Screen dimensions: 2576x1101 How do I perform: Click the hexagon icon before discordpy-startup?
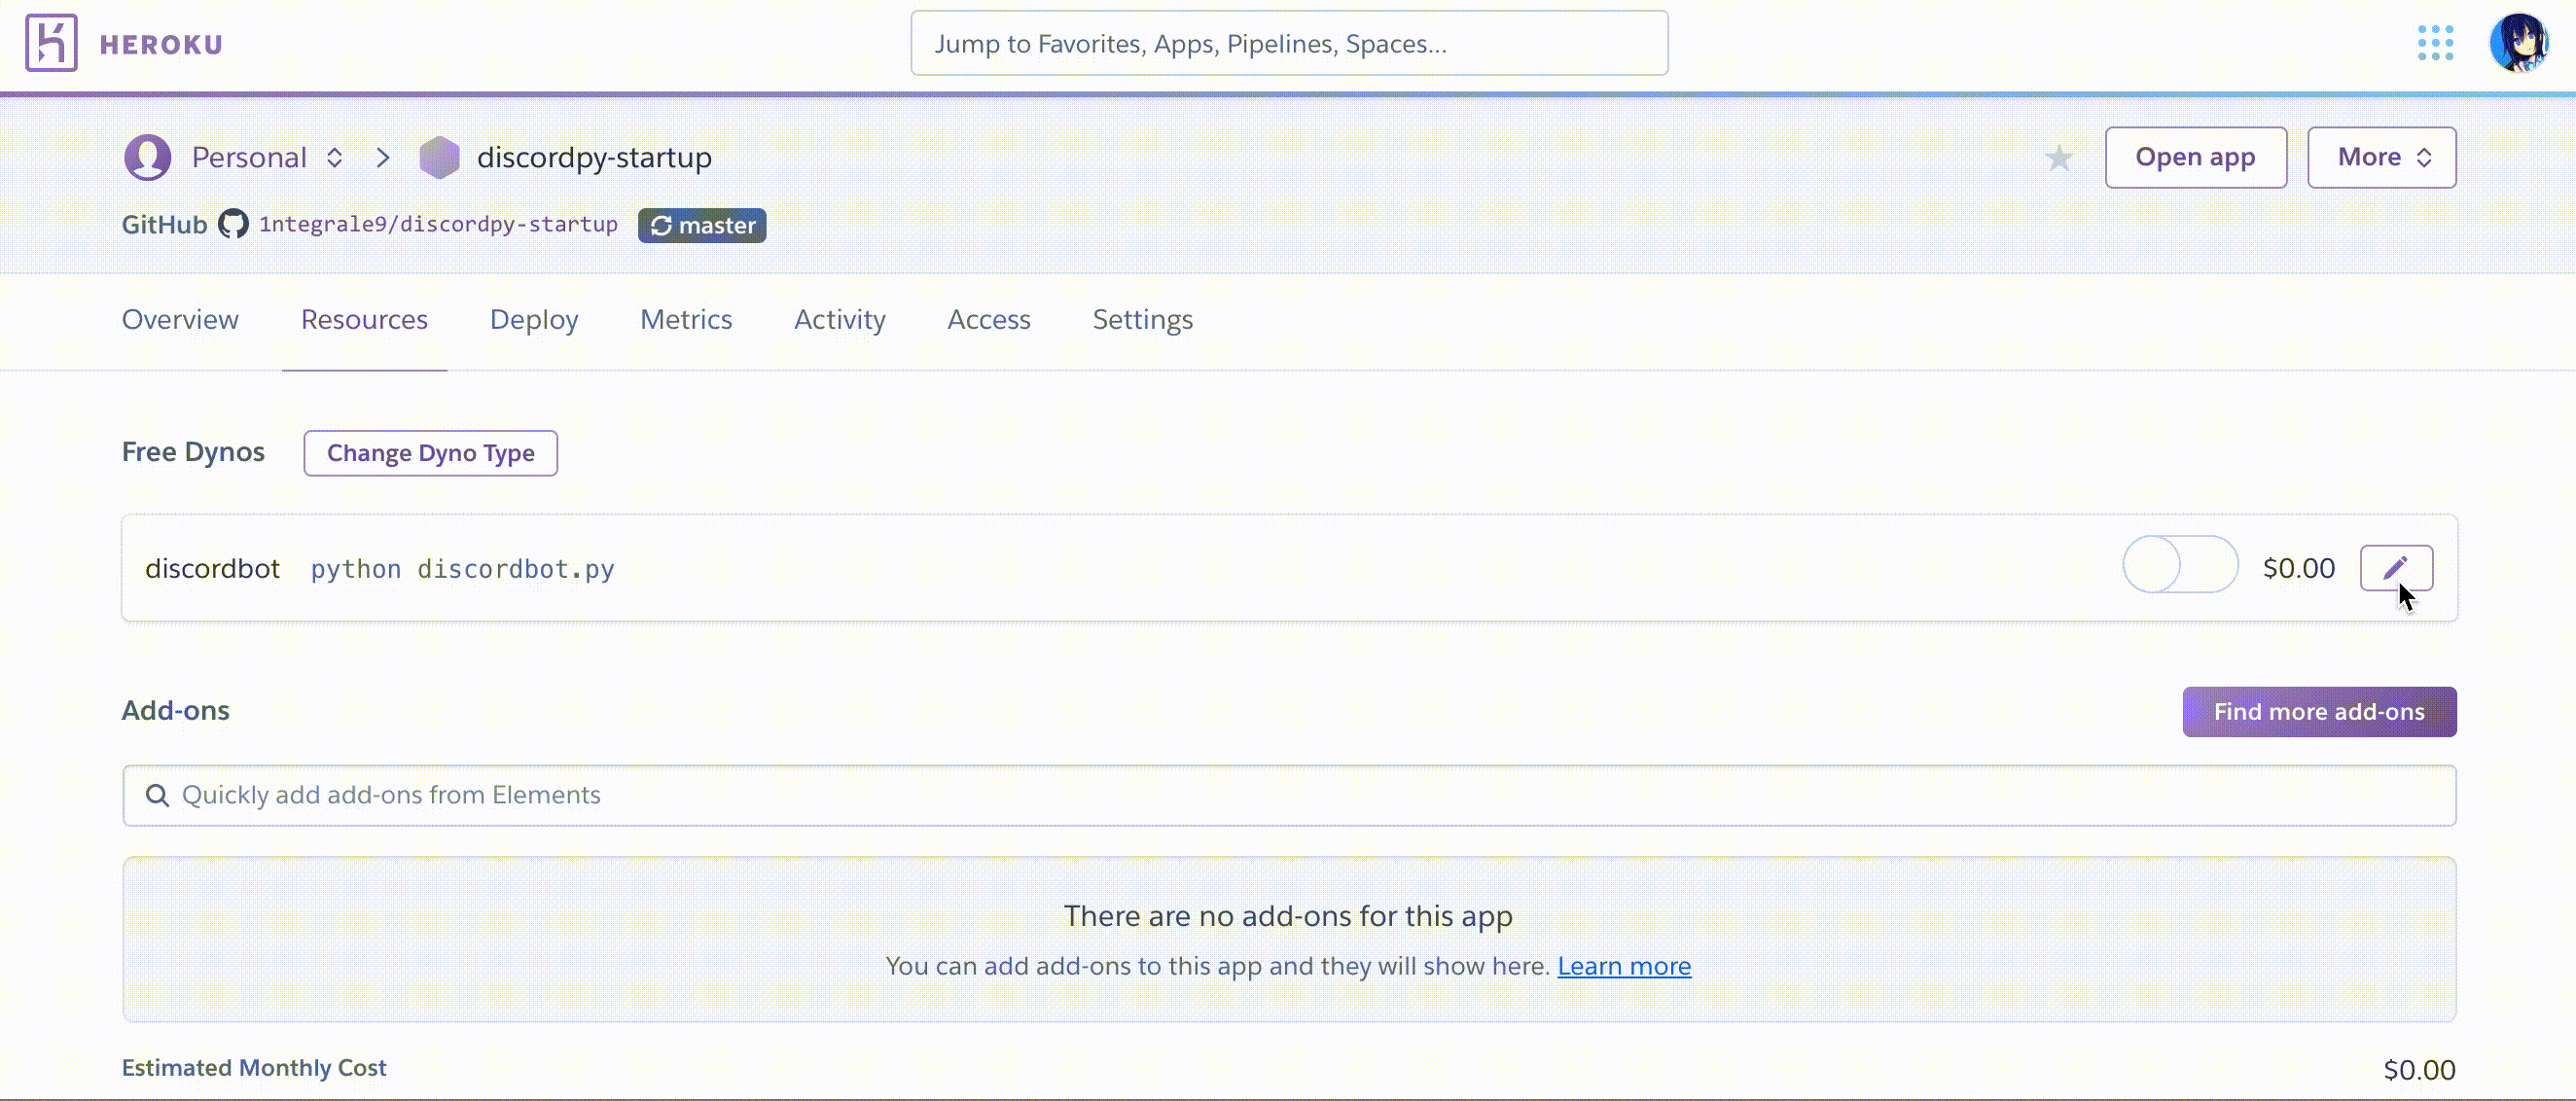pyautogui.click(x=439, y=156)
